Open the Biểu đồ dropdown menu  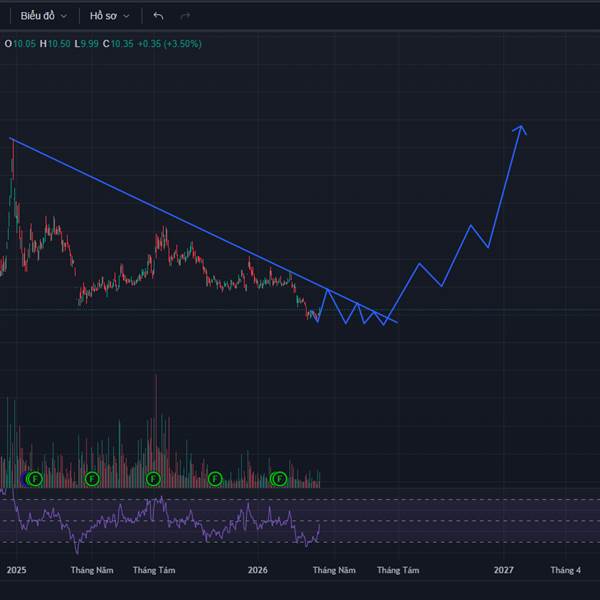[x=44, y=16]
